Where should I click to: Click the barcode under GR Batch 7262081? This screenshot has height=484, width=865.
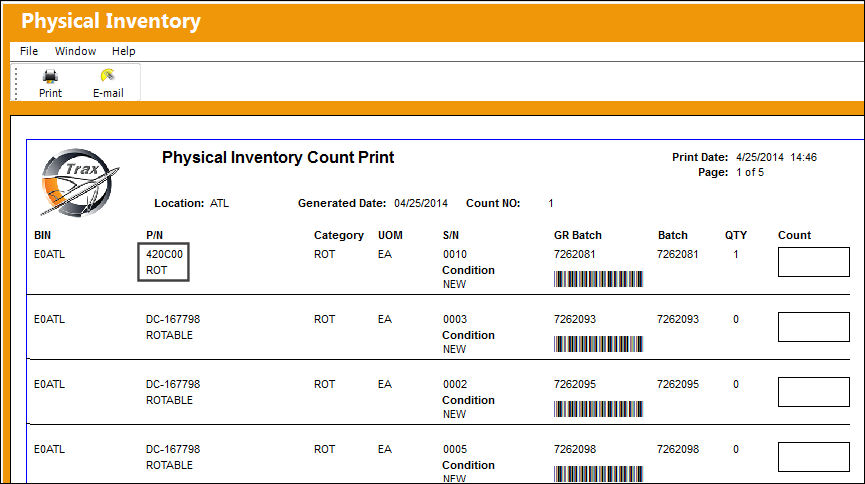599,279
